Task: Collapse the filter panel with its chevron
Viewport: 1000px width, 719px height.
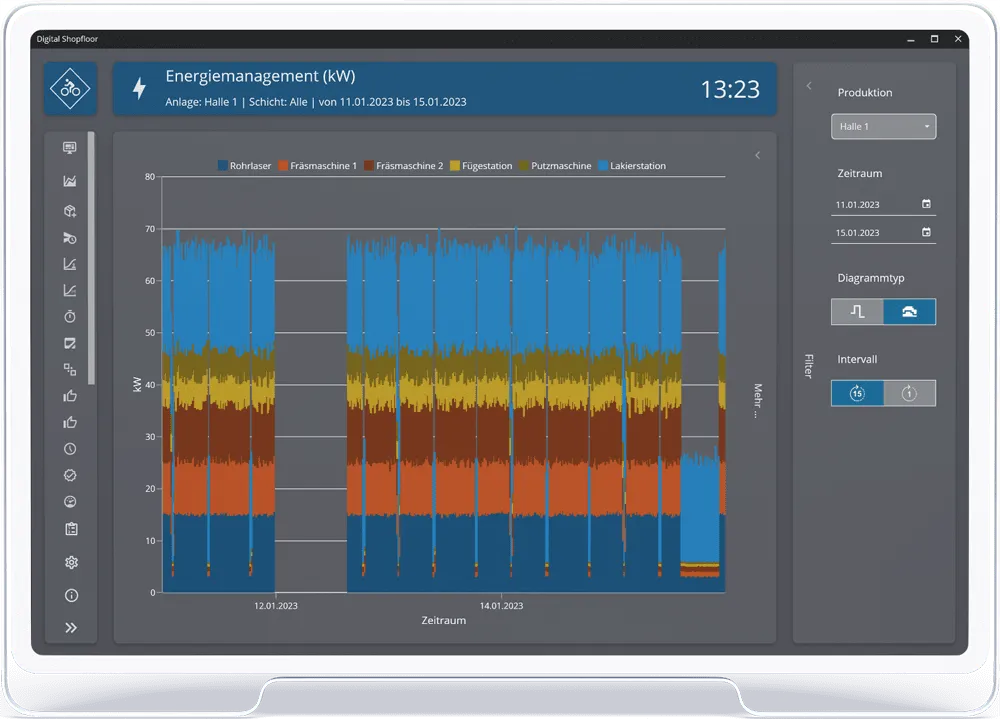Action: [x=809, y=85]
